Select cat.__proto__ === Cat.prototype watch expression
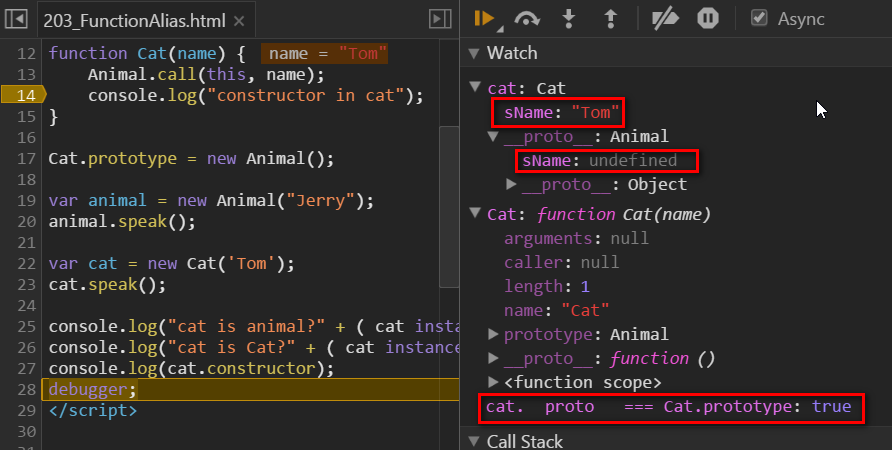Image resolution: width=892 pixels, height=450 pixels. 668,407
